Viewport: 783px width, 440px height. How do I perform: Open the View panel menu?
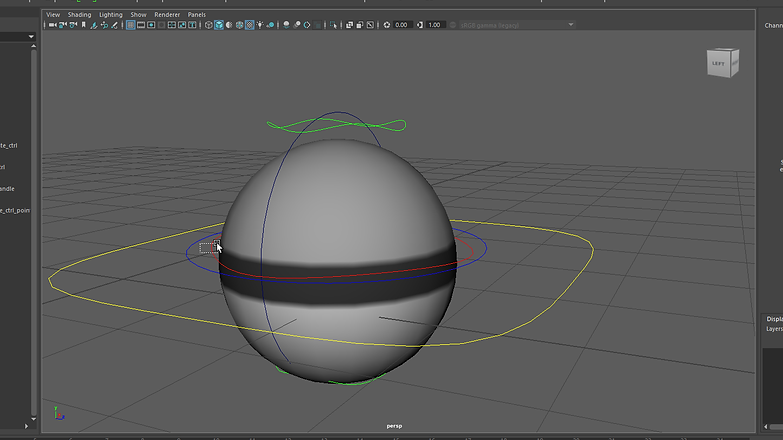53,14
